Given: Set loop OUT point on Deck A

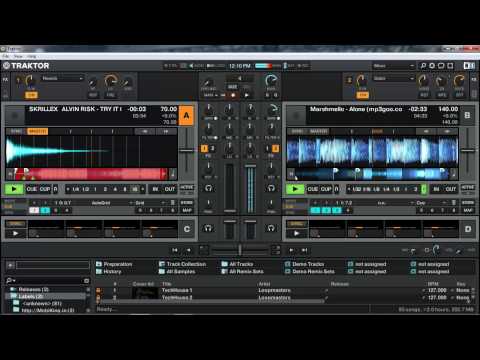Looking at the screenshot, I should point(170,189).
